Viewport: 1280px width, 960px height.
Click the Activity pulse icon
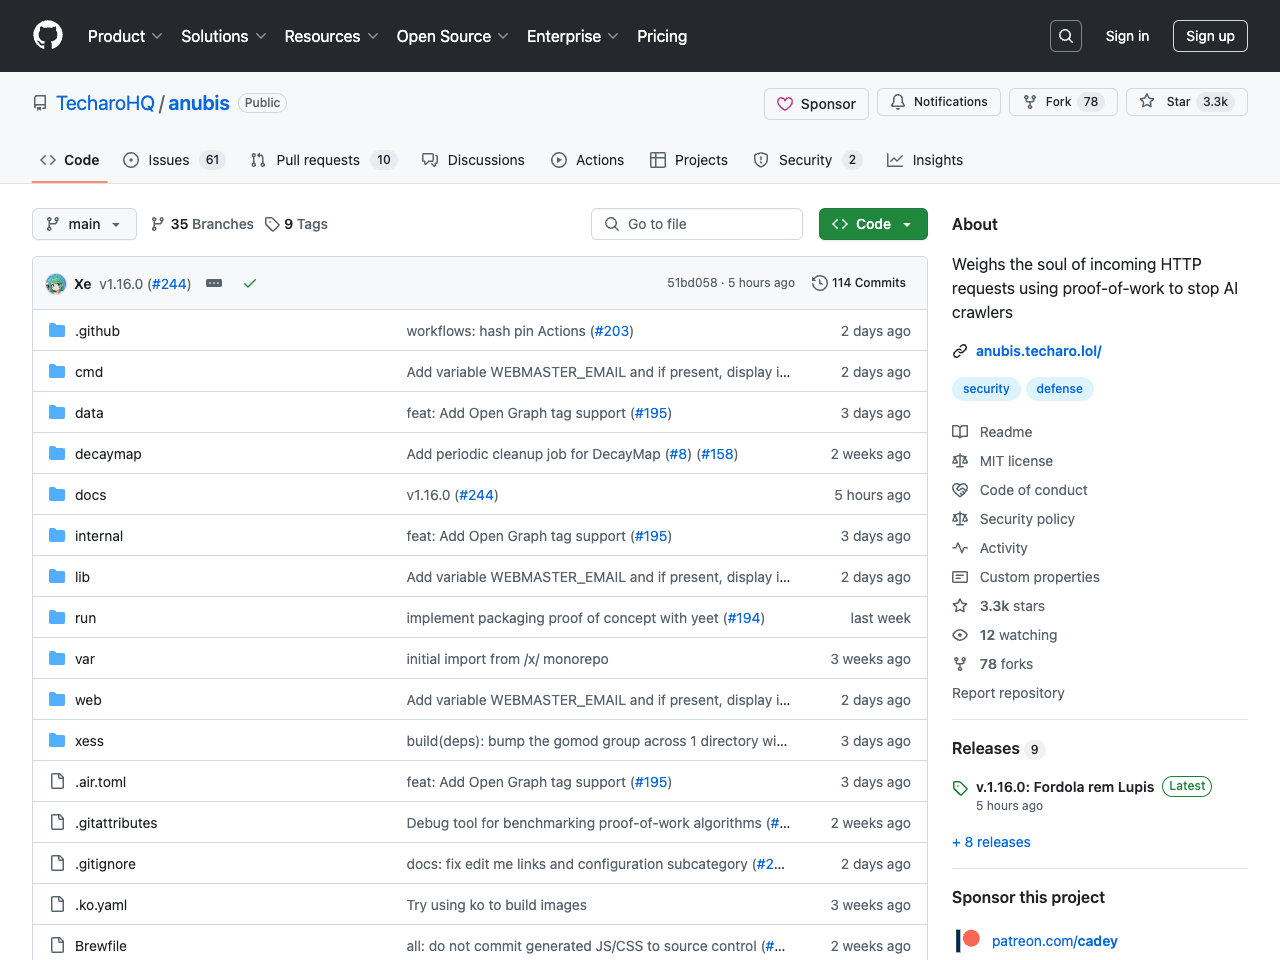point(960,548)
